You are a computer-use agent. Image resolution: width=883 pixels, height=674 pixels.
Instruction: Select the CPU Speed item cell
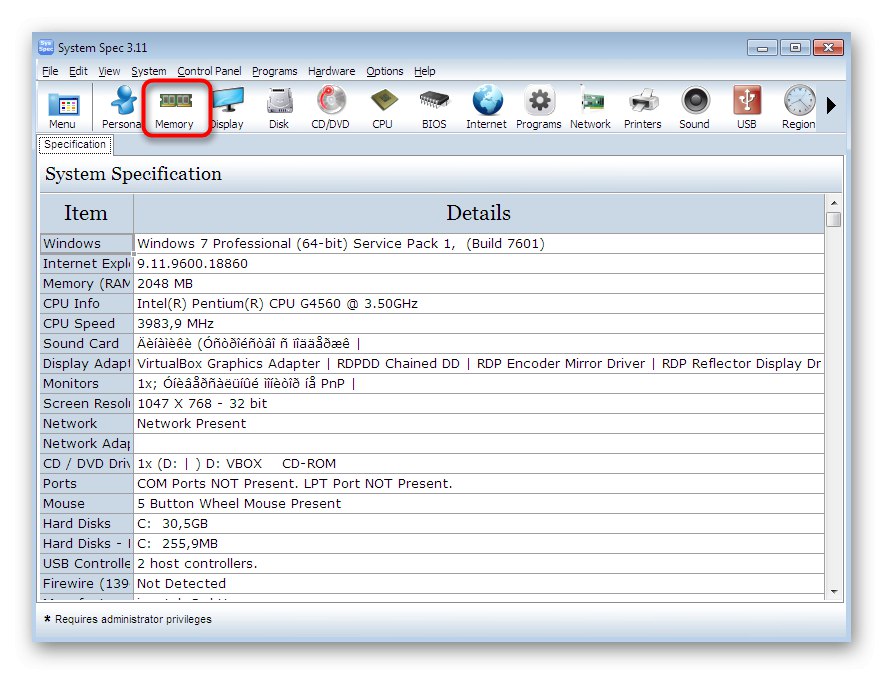[86, 324]
